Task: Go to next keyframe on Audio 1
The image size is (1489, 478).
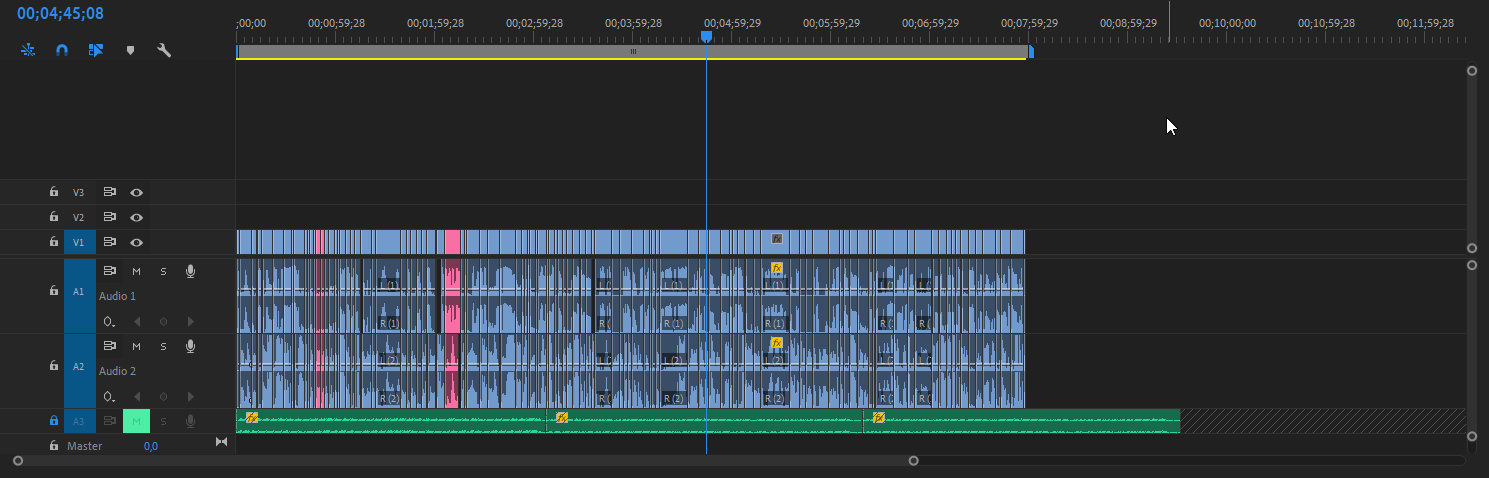Action: [190, 322]
